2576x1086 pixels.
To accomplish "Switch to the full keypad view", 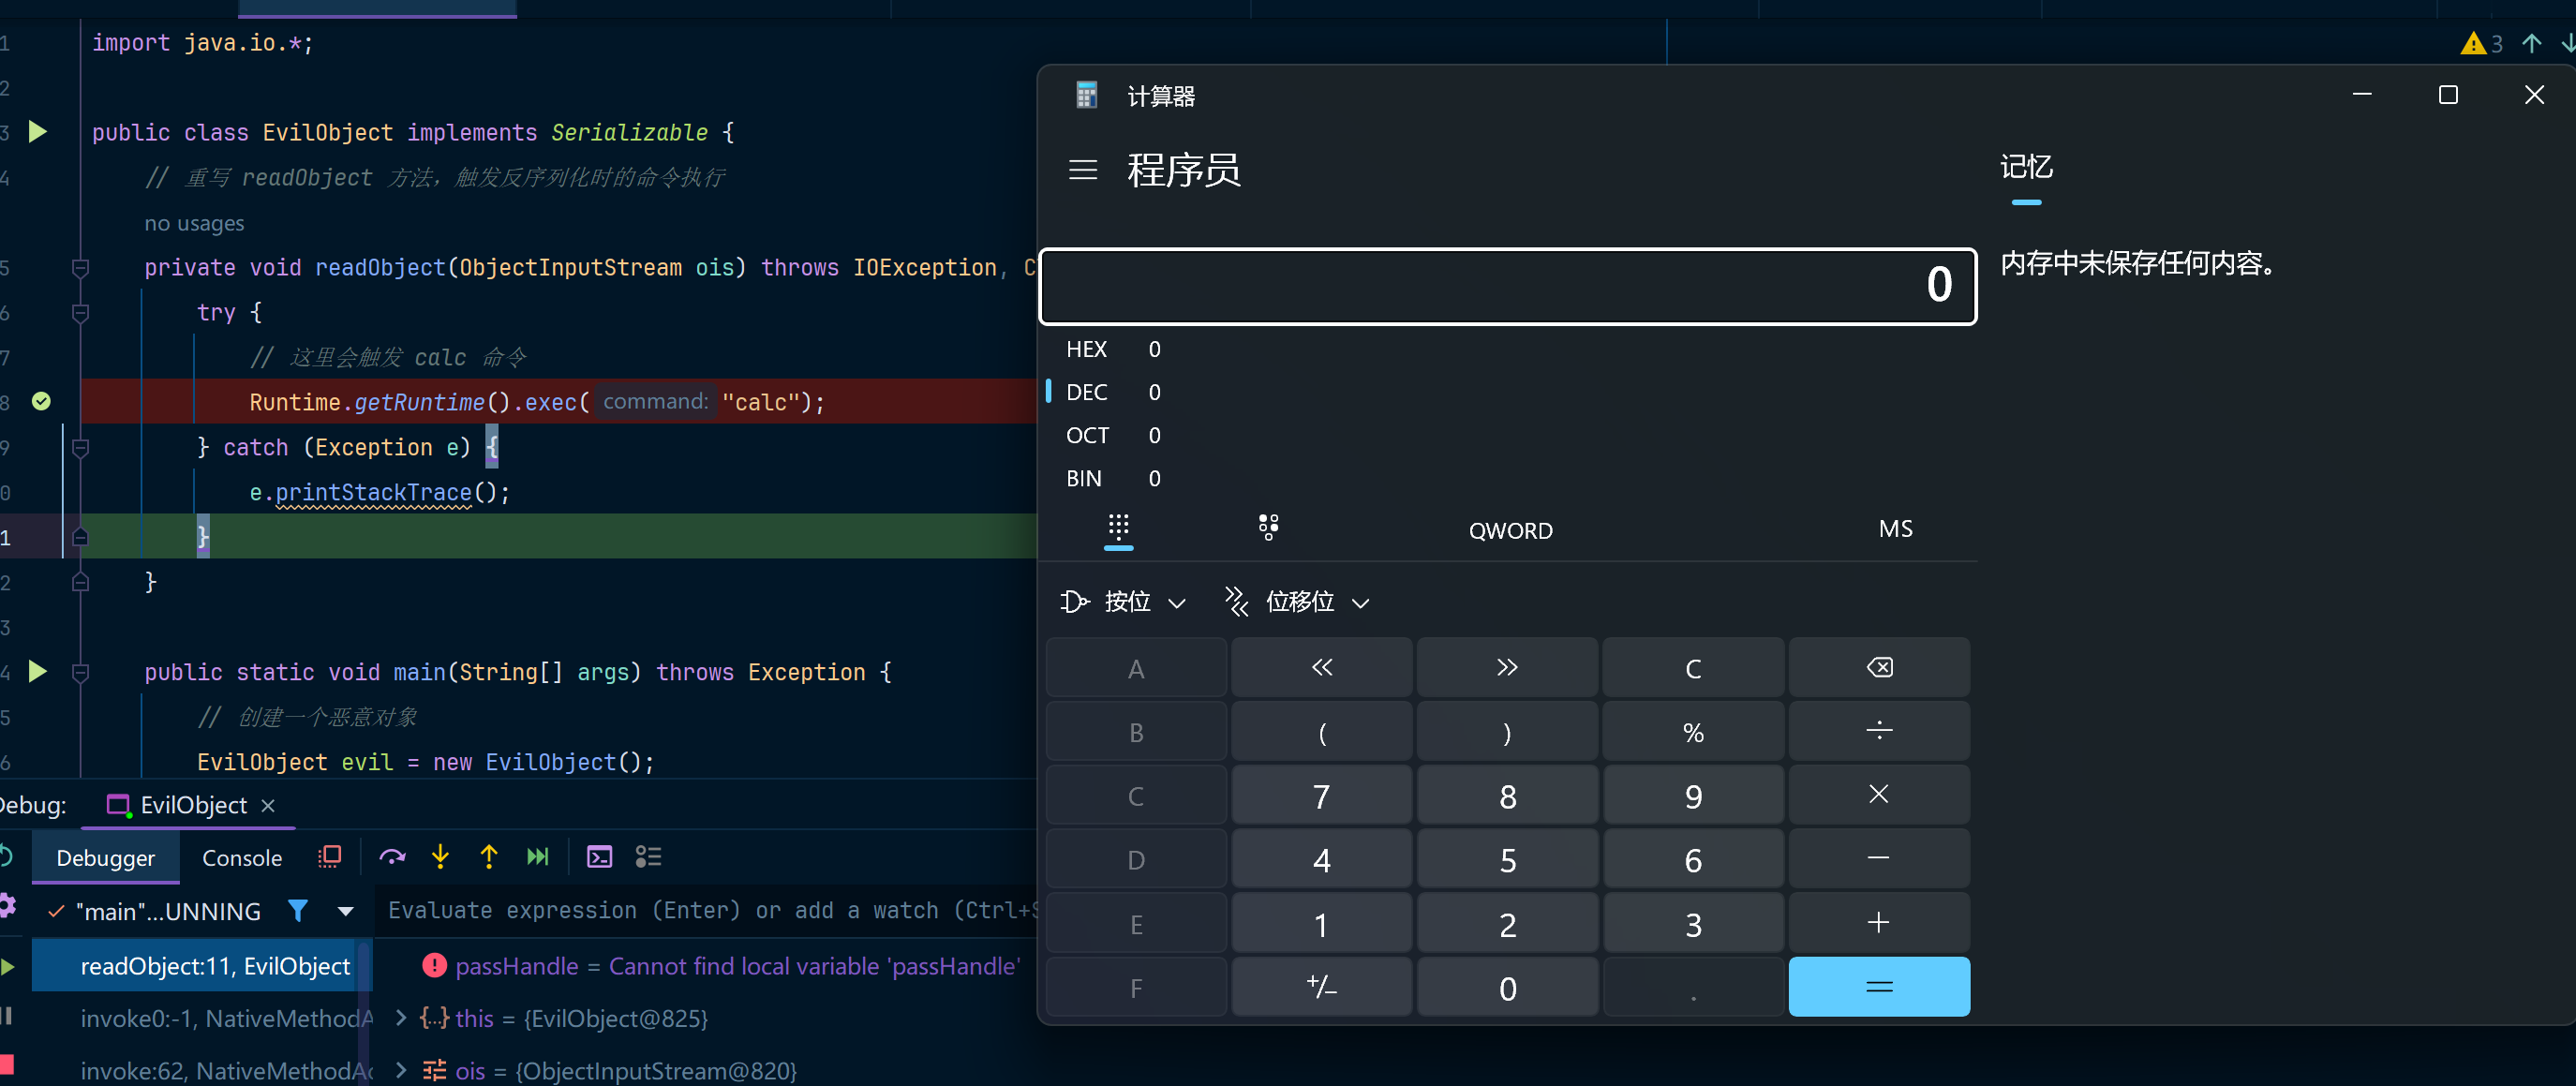I will pyautogui.click(x=1118, y=528).
